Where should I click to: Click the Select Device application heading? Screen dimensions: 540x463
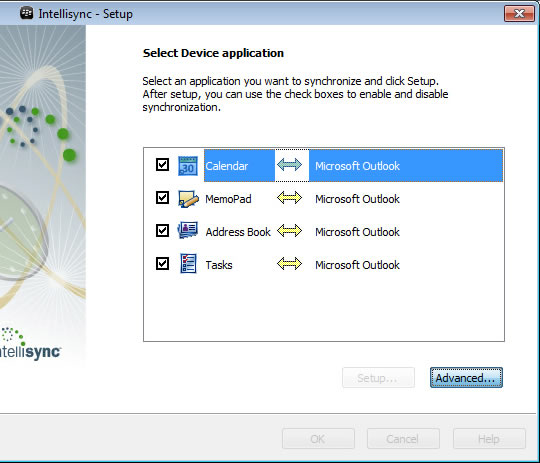pos(213,53)
